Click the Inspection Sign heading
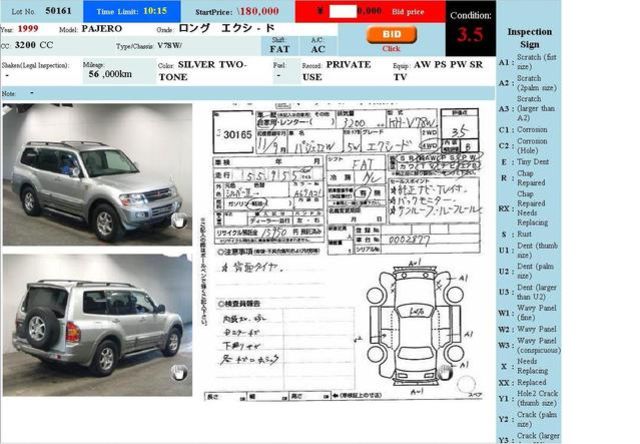640x444 pixels. [x=529, y=38]
